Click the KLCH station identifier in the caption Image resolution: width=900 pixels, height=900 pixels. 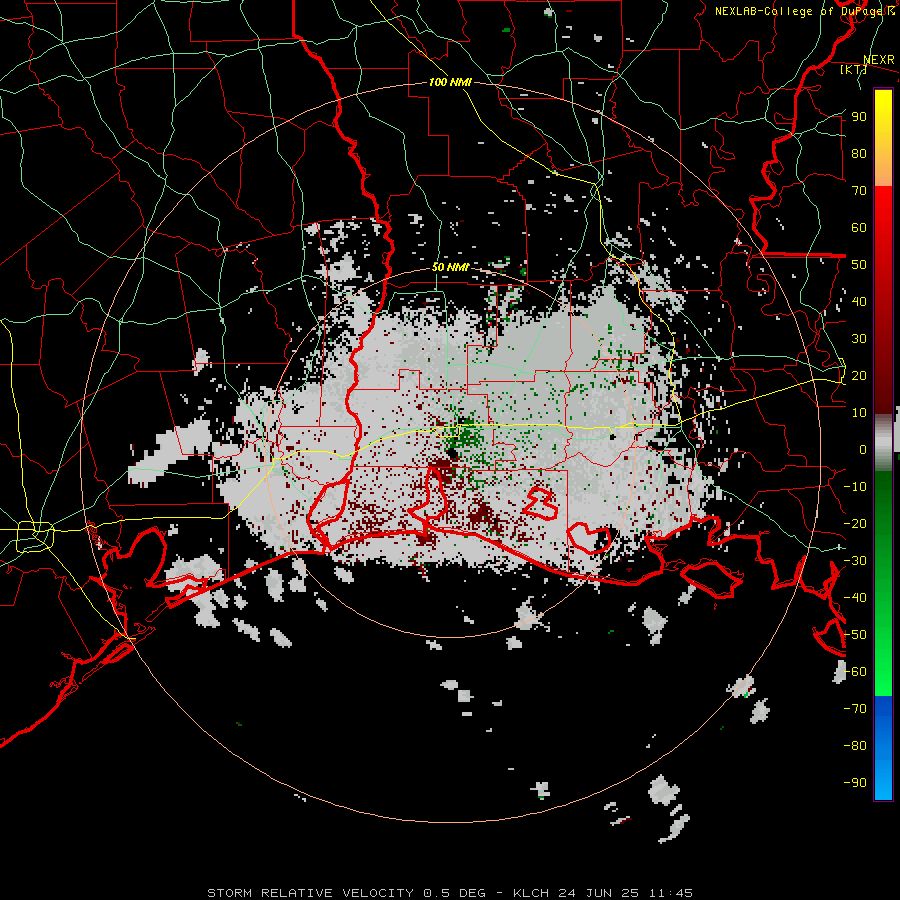(531, 893)
